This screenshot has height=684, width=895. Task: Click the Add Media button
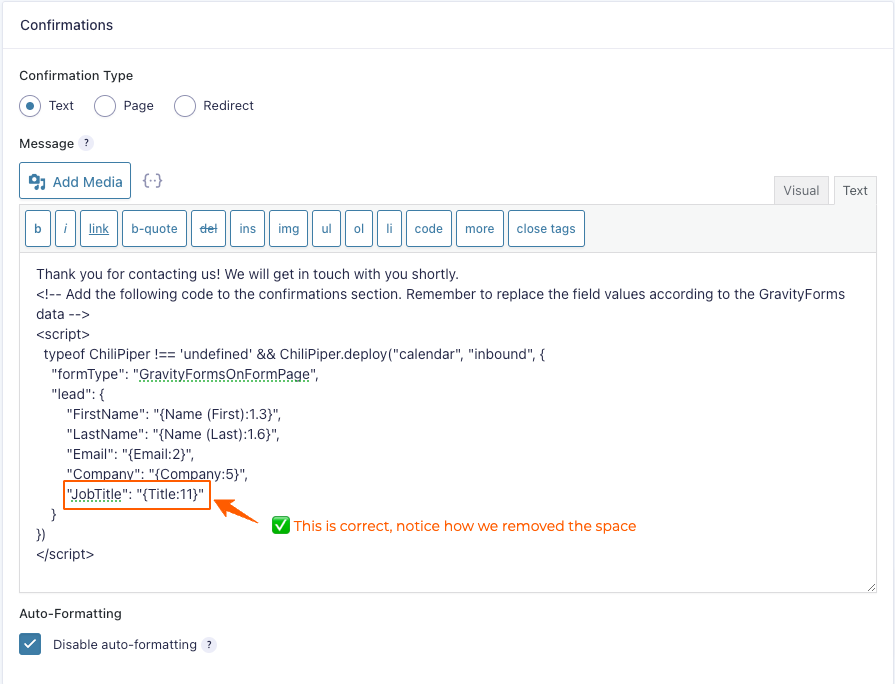pos(75,181)
